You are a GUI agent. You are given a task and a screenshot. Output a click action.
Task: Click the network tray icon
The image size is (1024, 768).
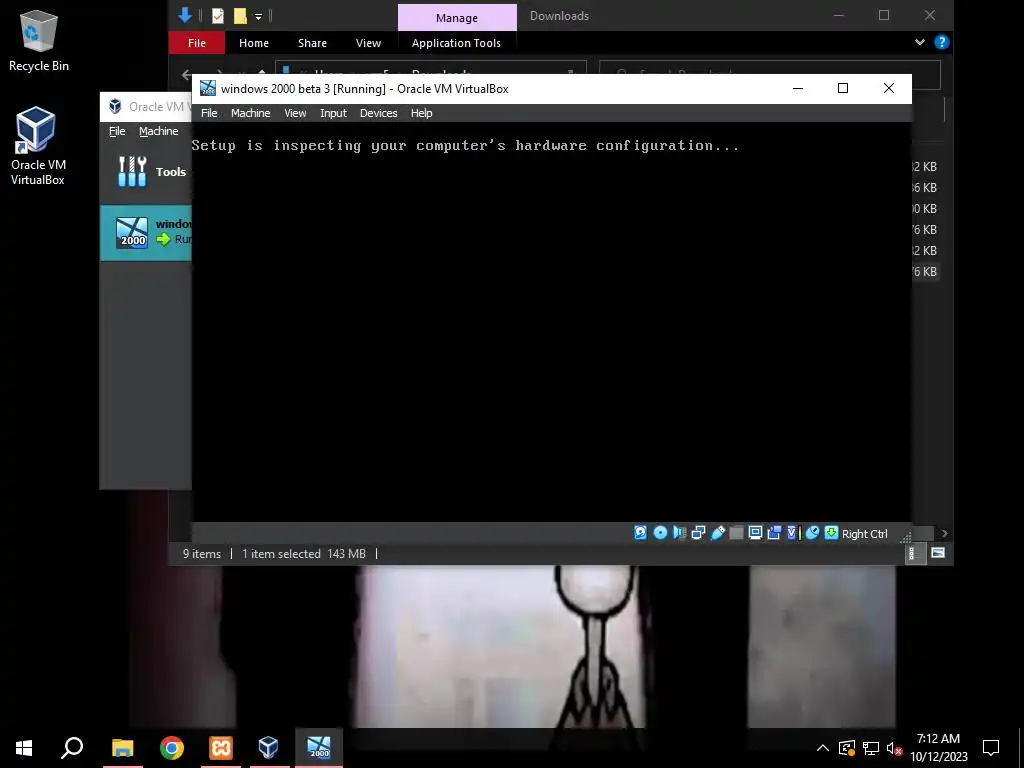(x=871, y=748)
